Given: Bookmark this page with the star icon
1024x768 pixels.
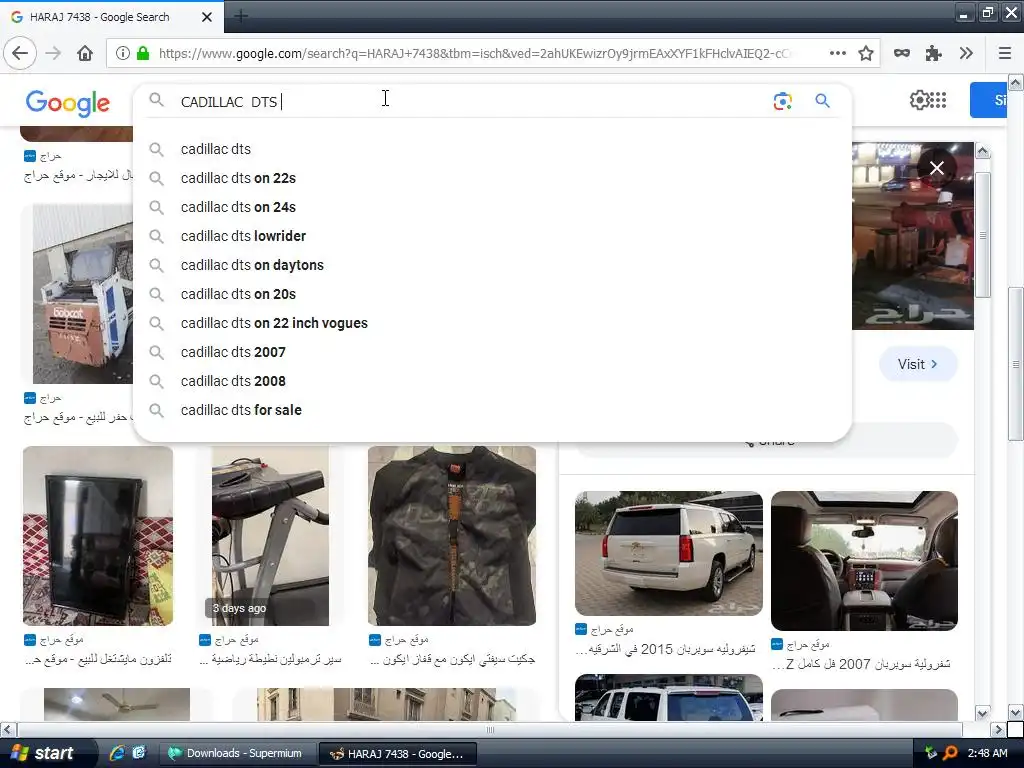Looking at the screenshot, I should pos(866,53).
